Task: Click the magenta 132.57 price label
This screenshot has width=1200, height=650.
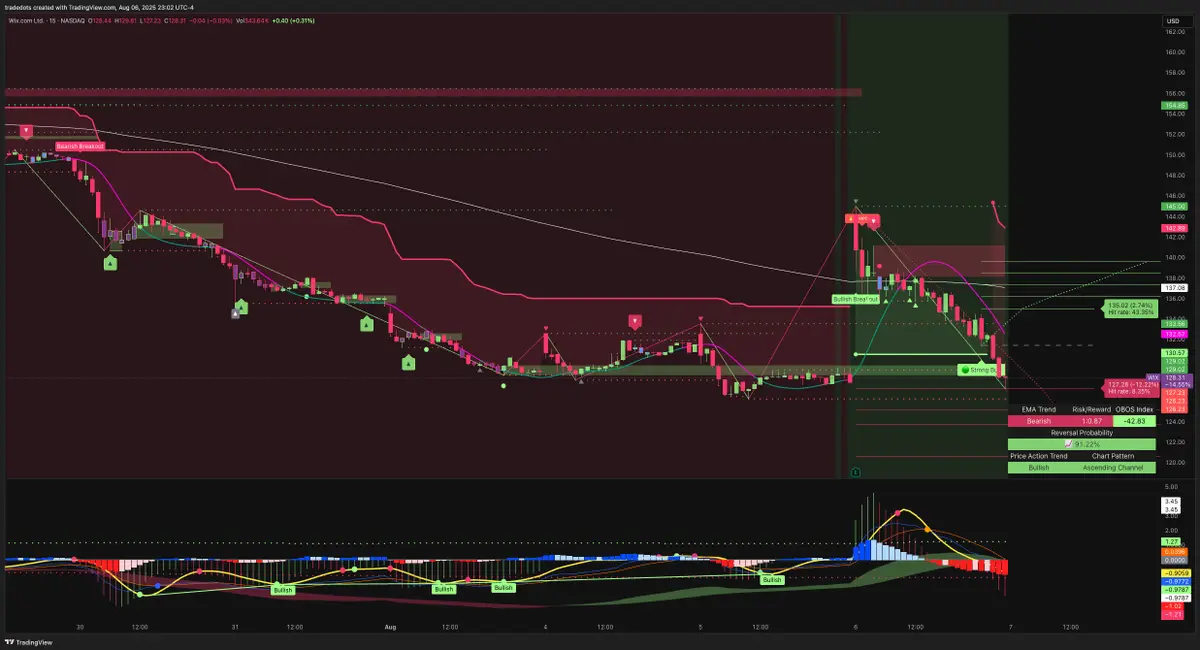Action: point(1173,334)
